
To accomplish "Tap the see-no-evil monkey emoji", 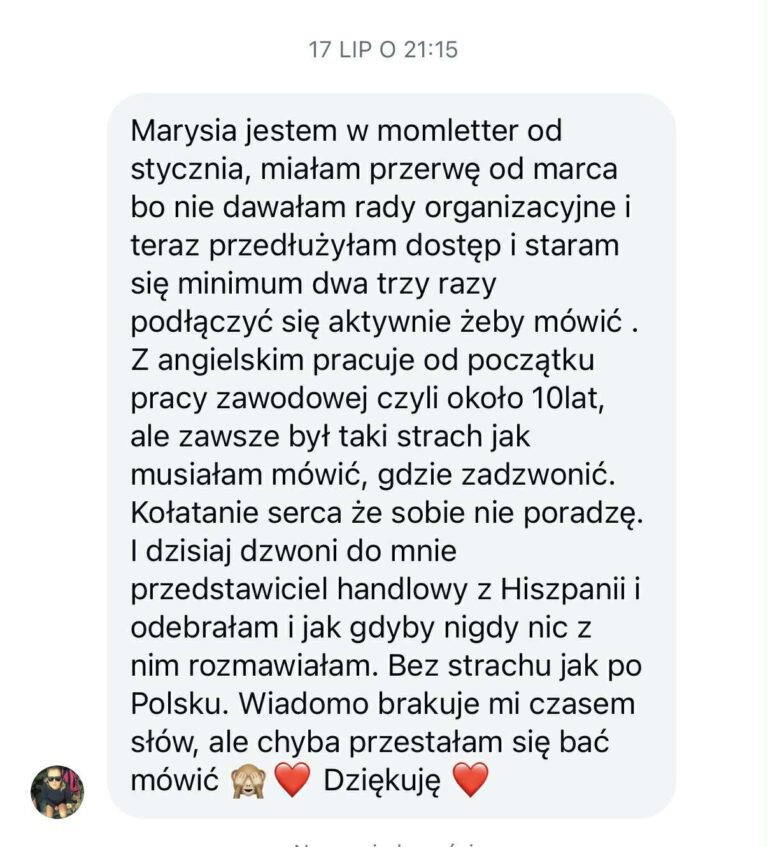I will (248, 780).
